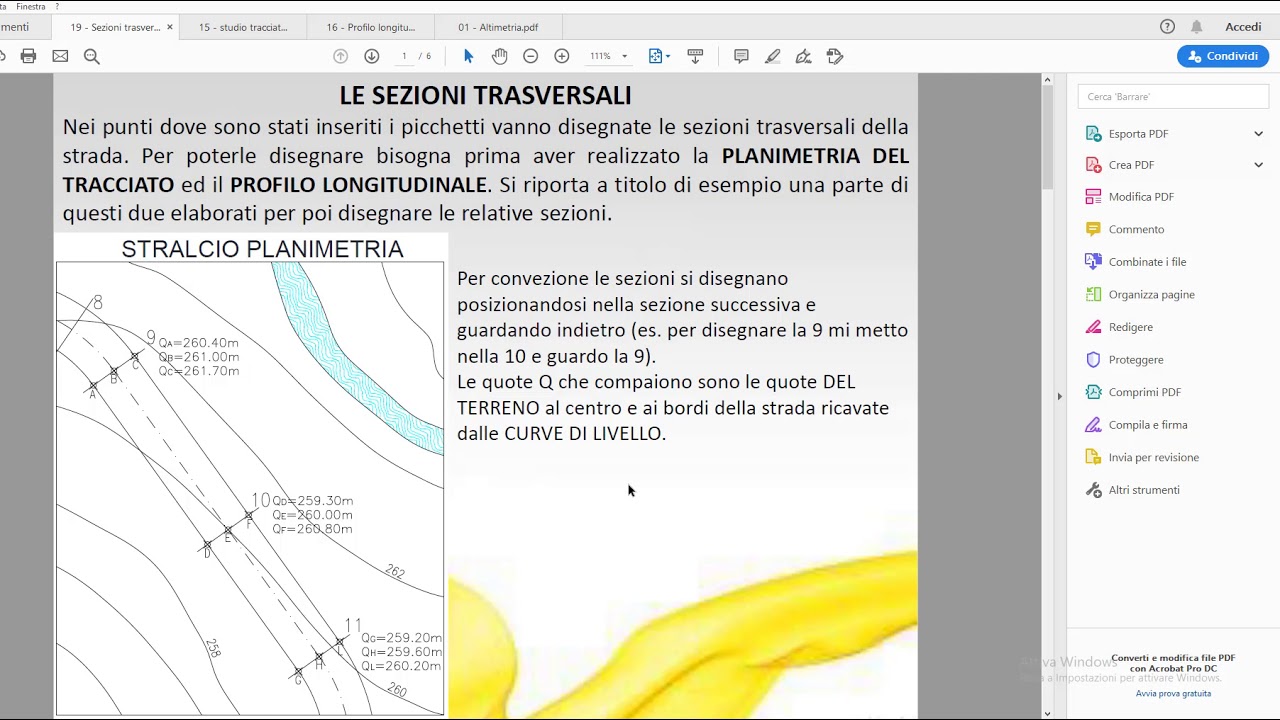The image size is (1280, 720).
Task: Open the Comprimi PDF tool
Action: click(x=1144, y=392)
